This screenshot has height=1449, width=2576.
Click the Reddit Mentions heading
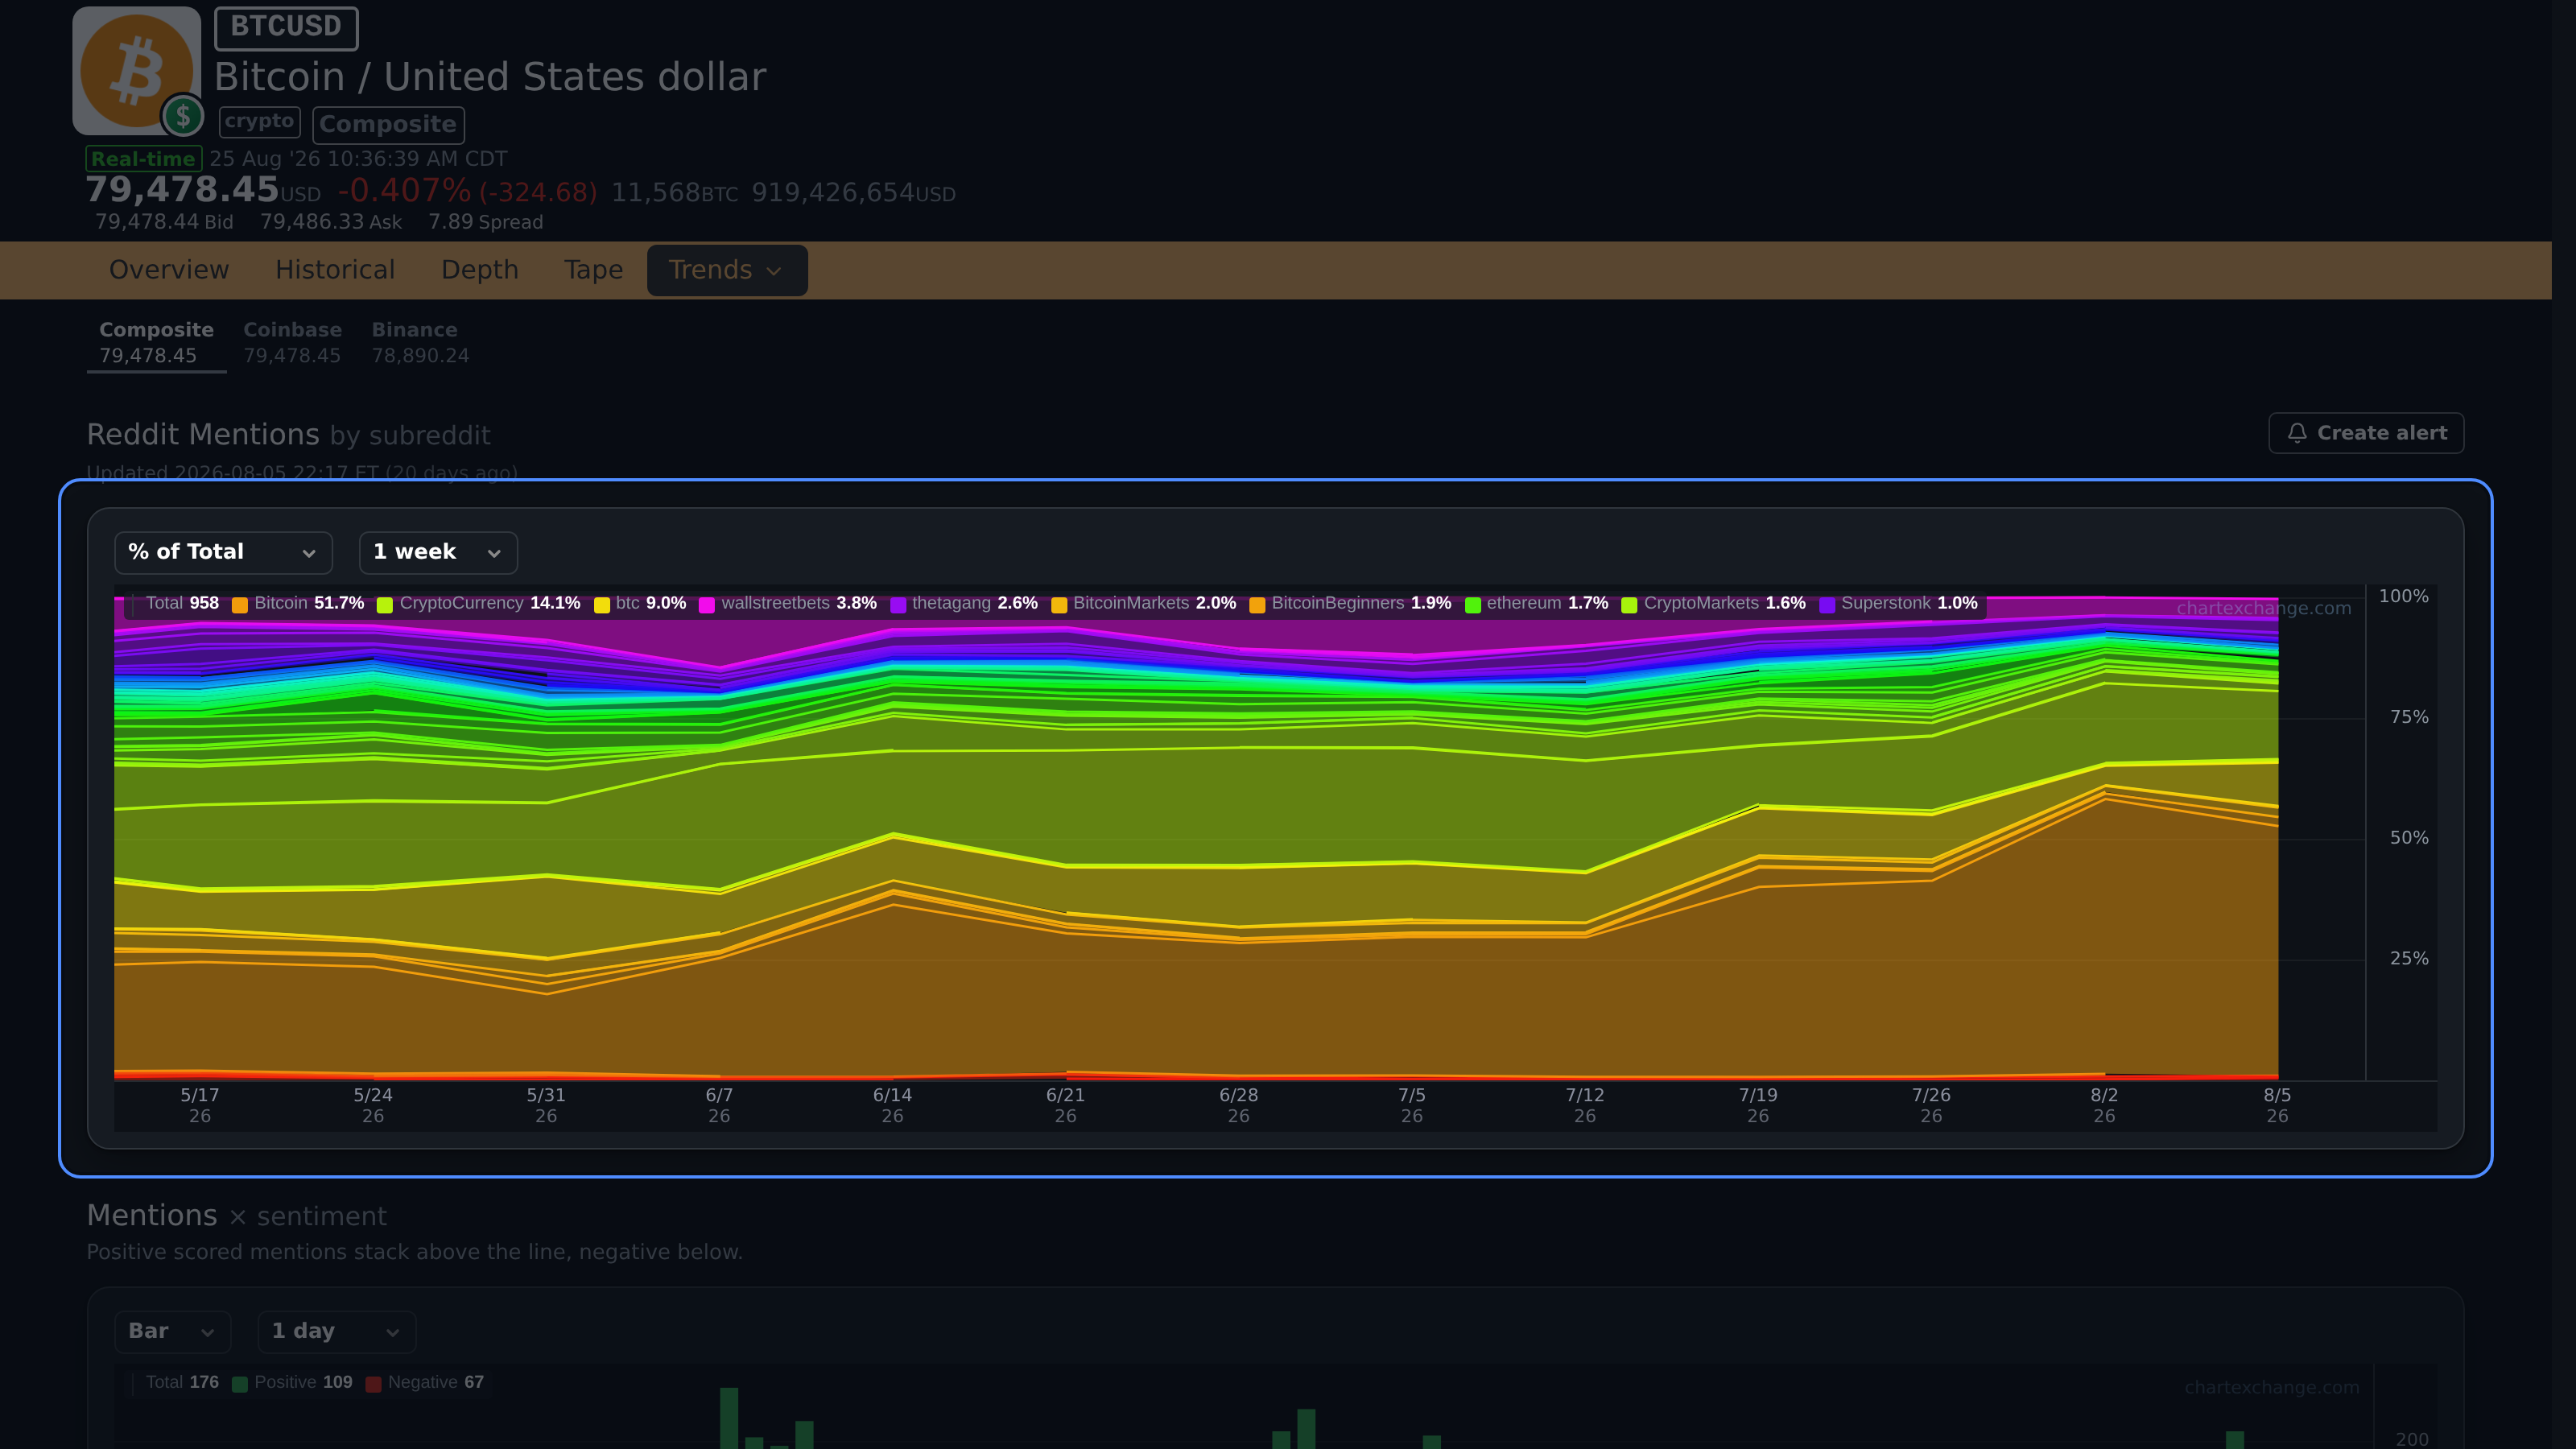click(203, 434)
